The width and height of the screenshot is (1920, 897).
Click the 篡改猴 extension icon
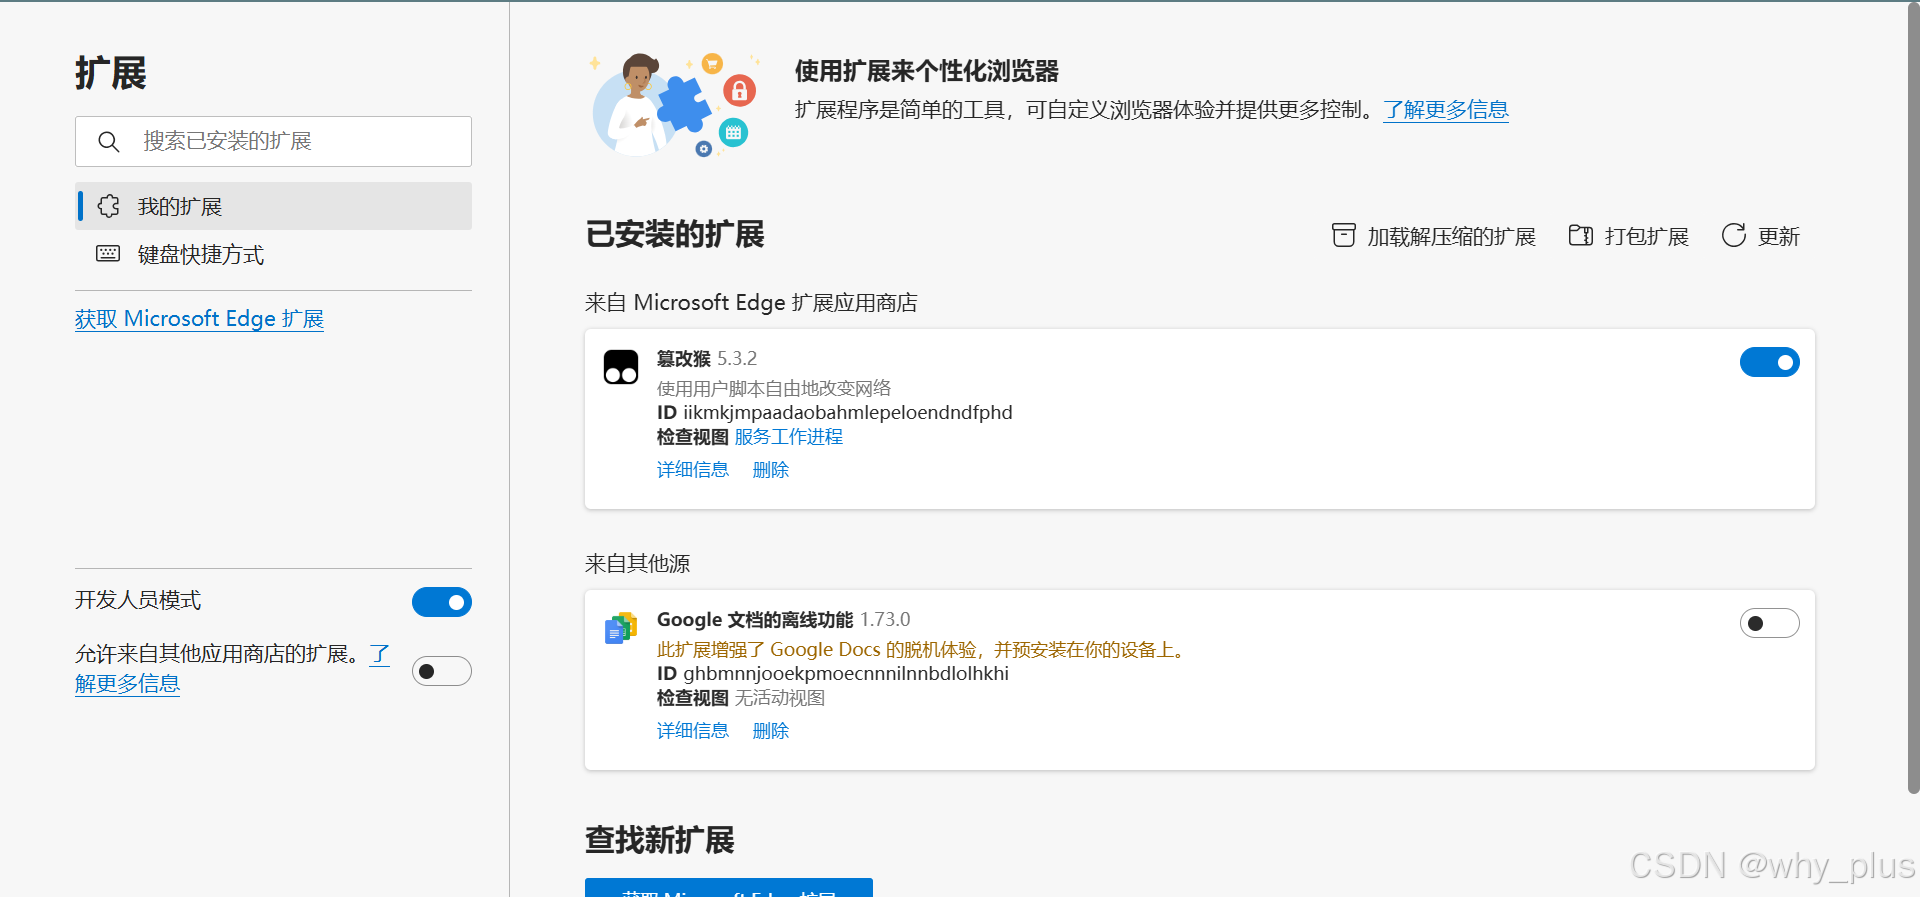point(621,367)
